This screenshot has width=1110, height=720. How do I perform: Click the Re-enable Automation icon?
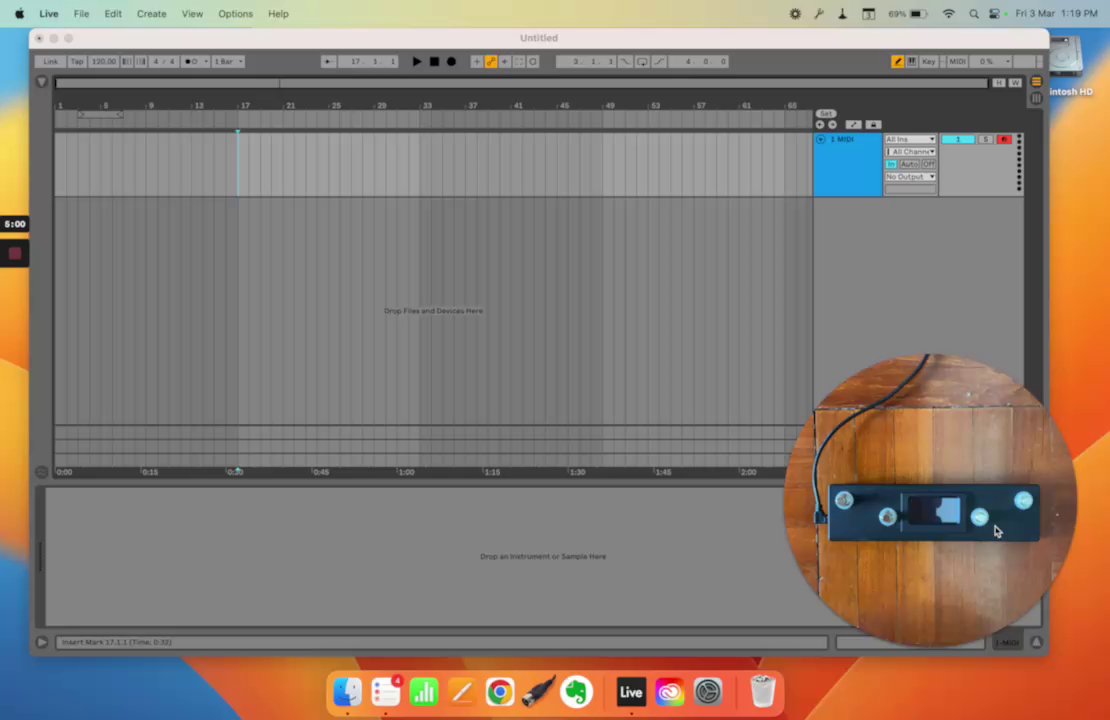505,62
